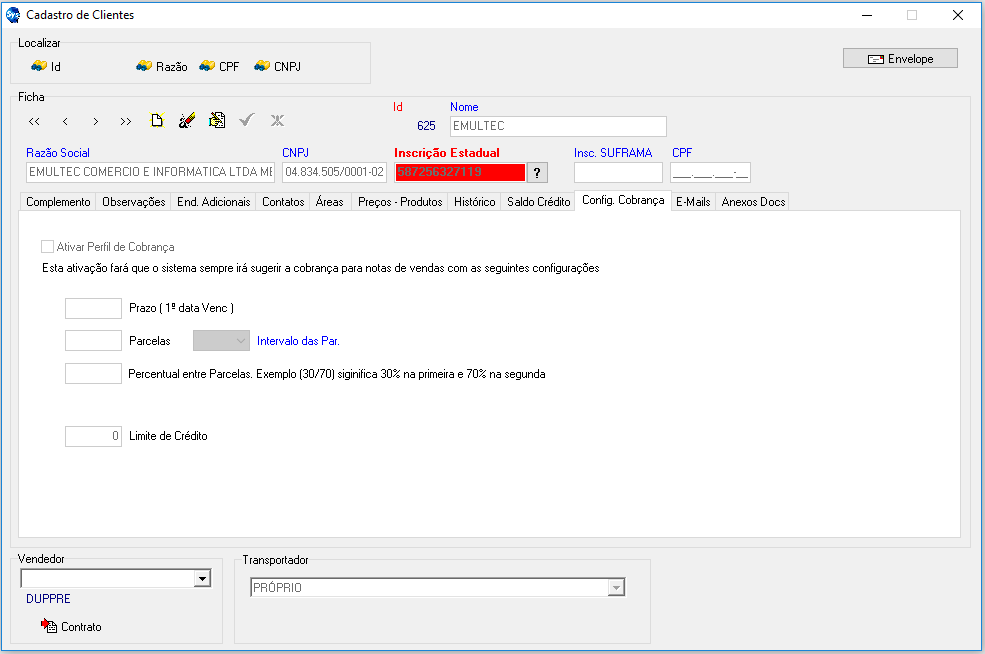The image size is (985, 654).
Task: Jump to last record with >> arrow
Action: click(125, 121)
